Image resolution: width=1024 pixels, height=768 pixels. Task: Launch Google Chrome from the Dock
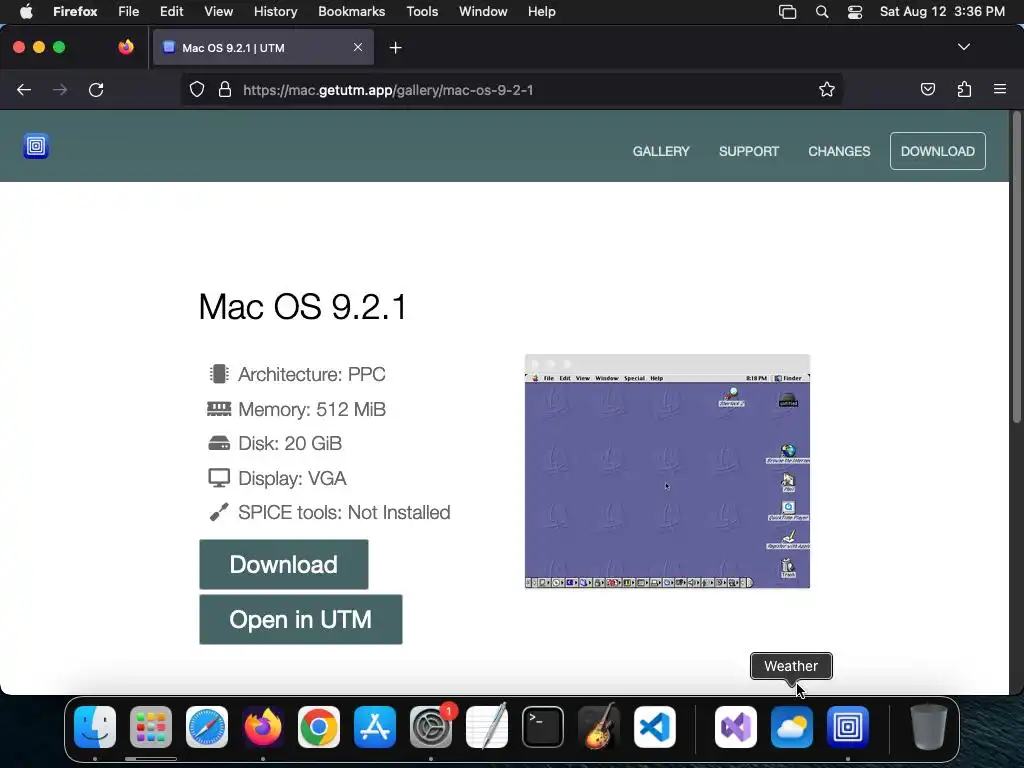coord(319,727)
